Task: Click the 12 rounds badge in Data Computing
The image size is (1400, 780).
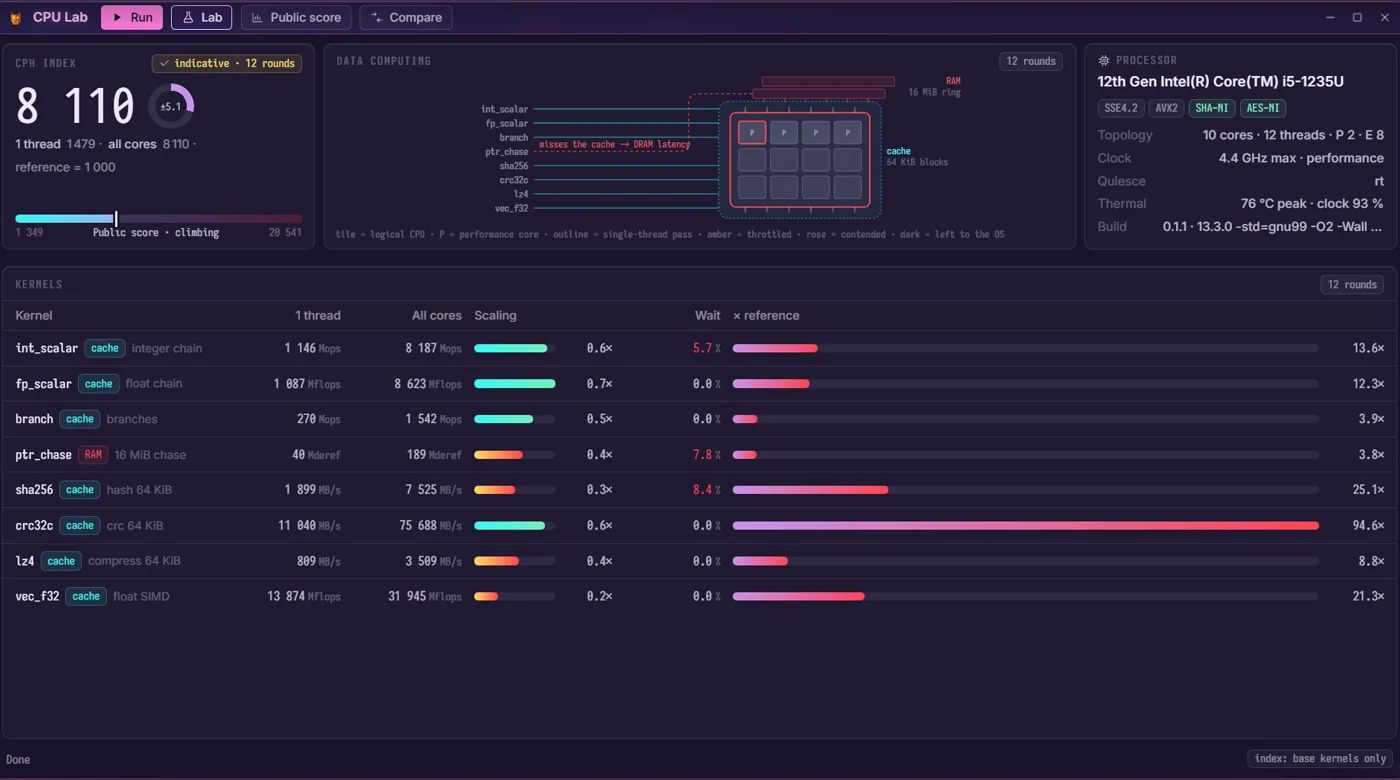Action: 1031,61
